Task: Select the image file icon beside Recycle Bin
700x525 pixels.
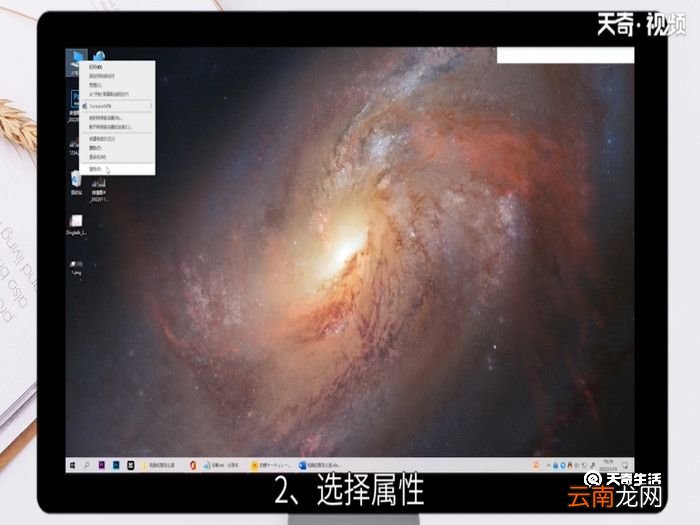Action: tap(99, 189)
